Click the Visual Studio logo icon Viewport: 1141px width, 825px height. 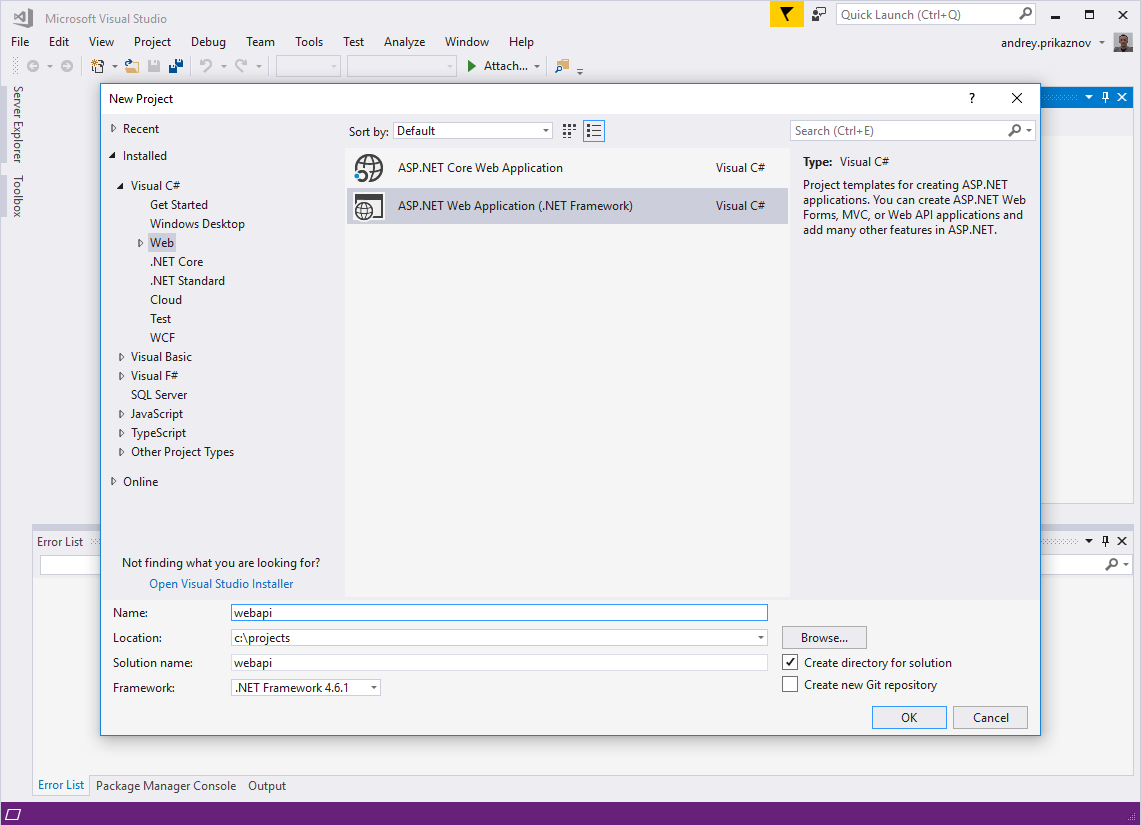23,17
